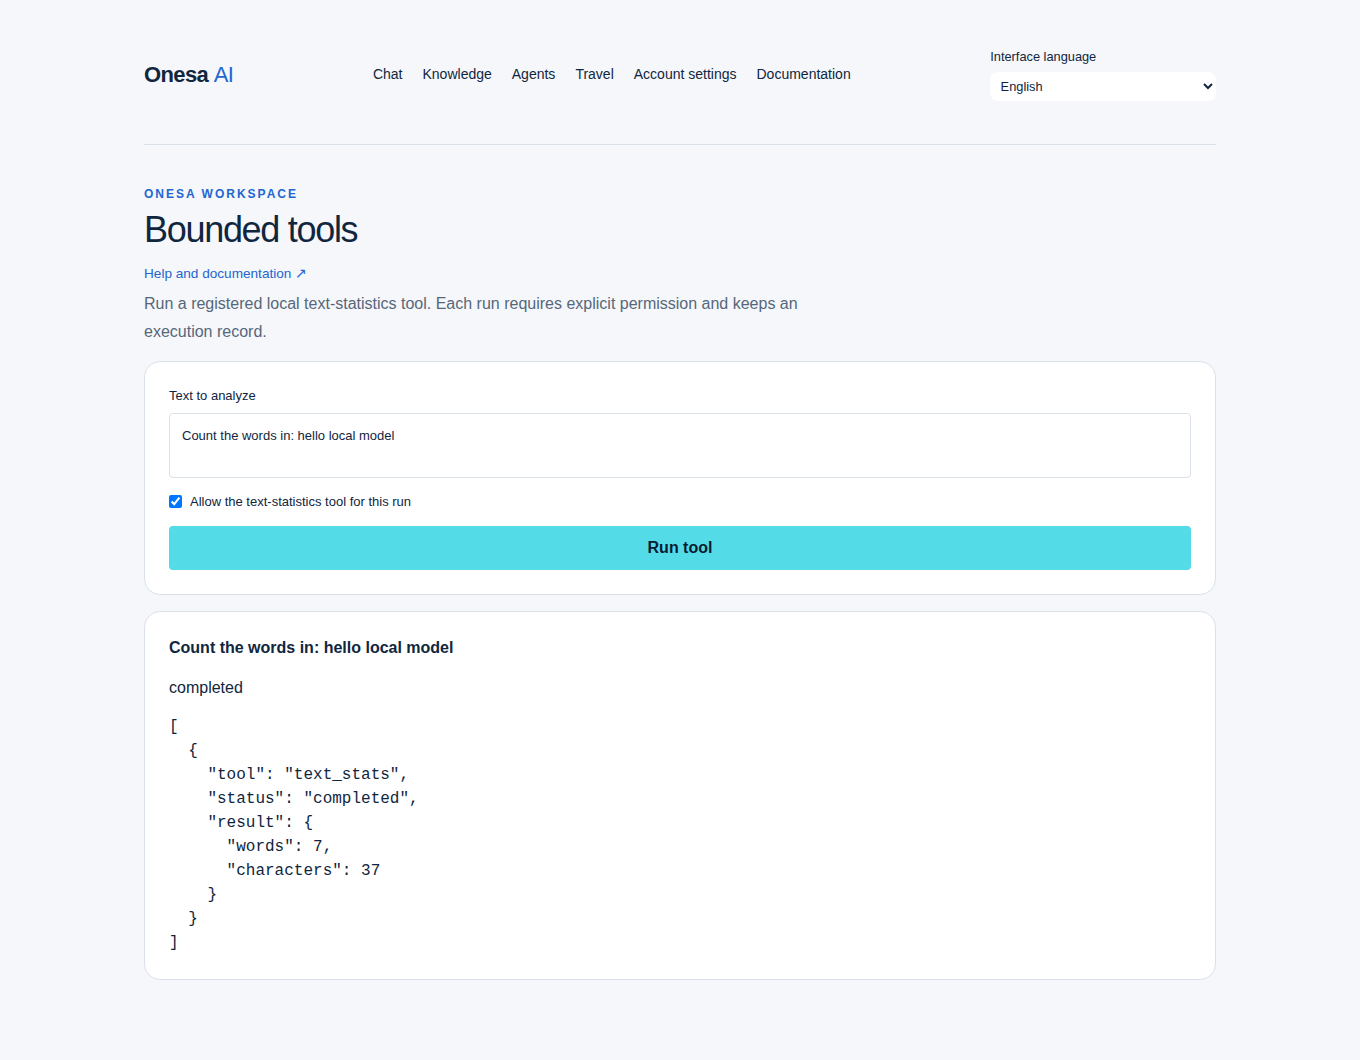Click the '"words": 7' result line
This screenshot has width=1360, height=1060.
tap(279, 846)
